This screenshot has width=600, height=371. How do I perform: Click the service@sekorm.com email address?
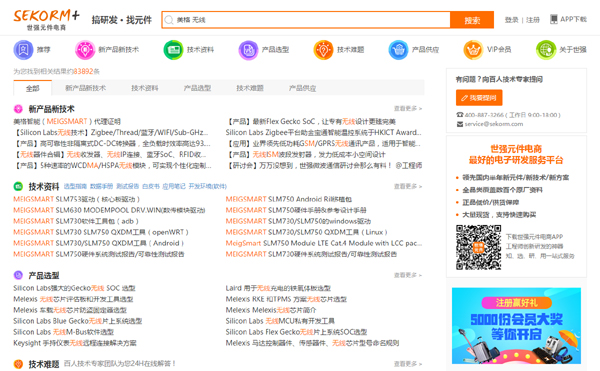click(494, 124)
